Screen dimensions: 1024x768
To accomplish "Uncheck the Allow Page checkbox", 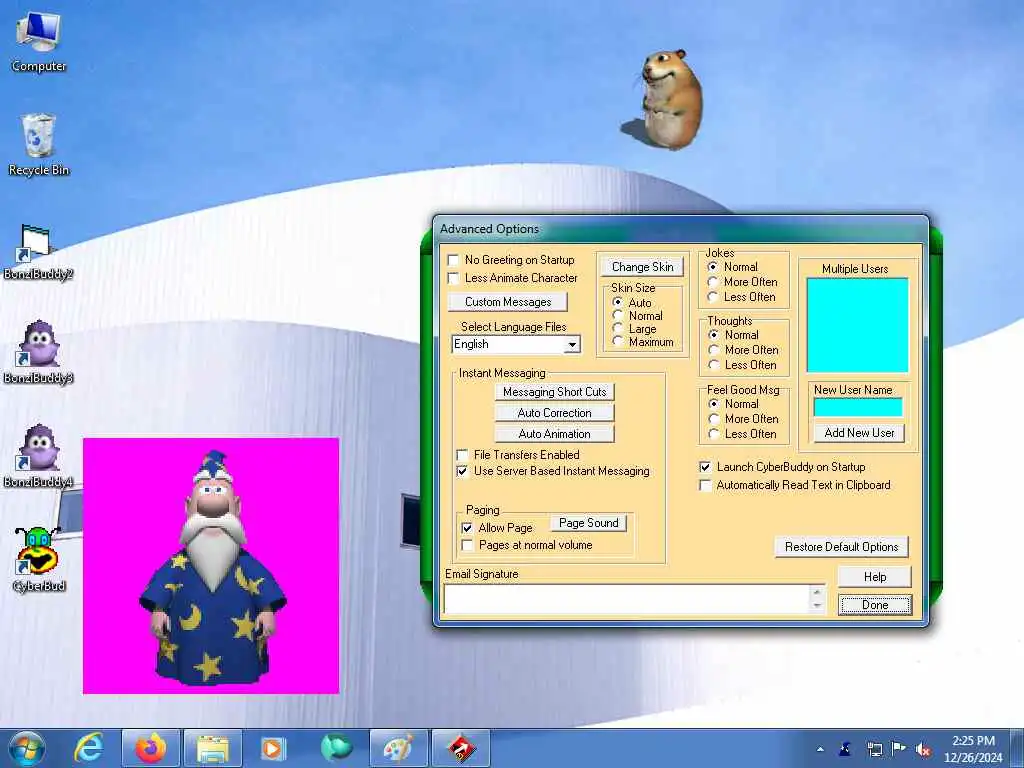I will (468, 528).
